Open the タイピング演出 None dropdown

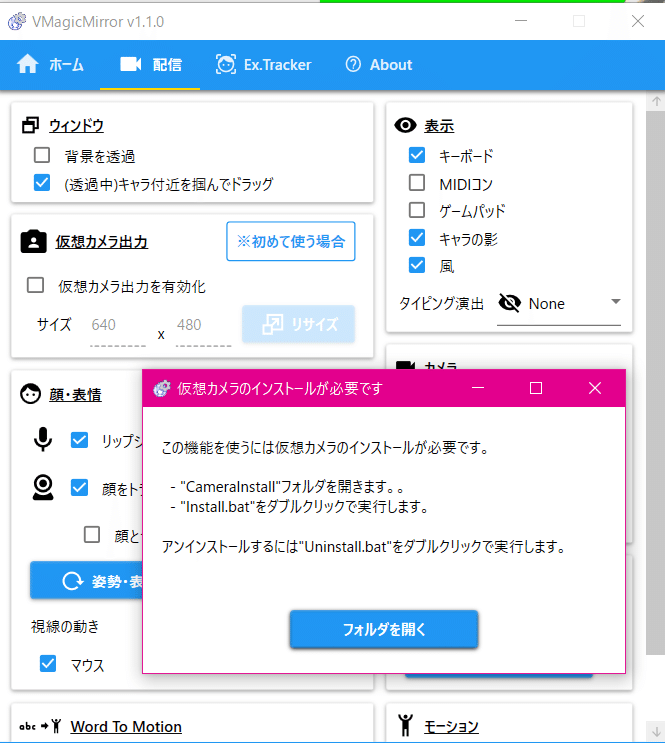click(x=559, y=303)
